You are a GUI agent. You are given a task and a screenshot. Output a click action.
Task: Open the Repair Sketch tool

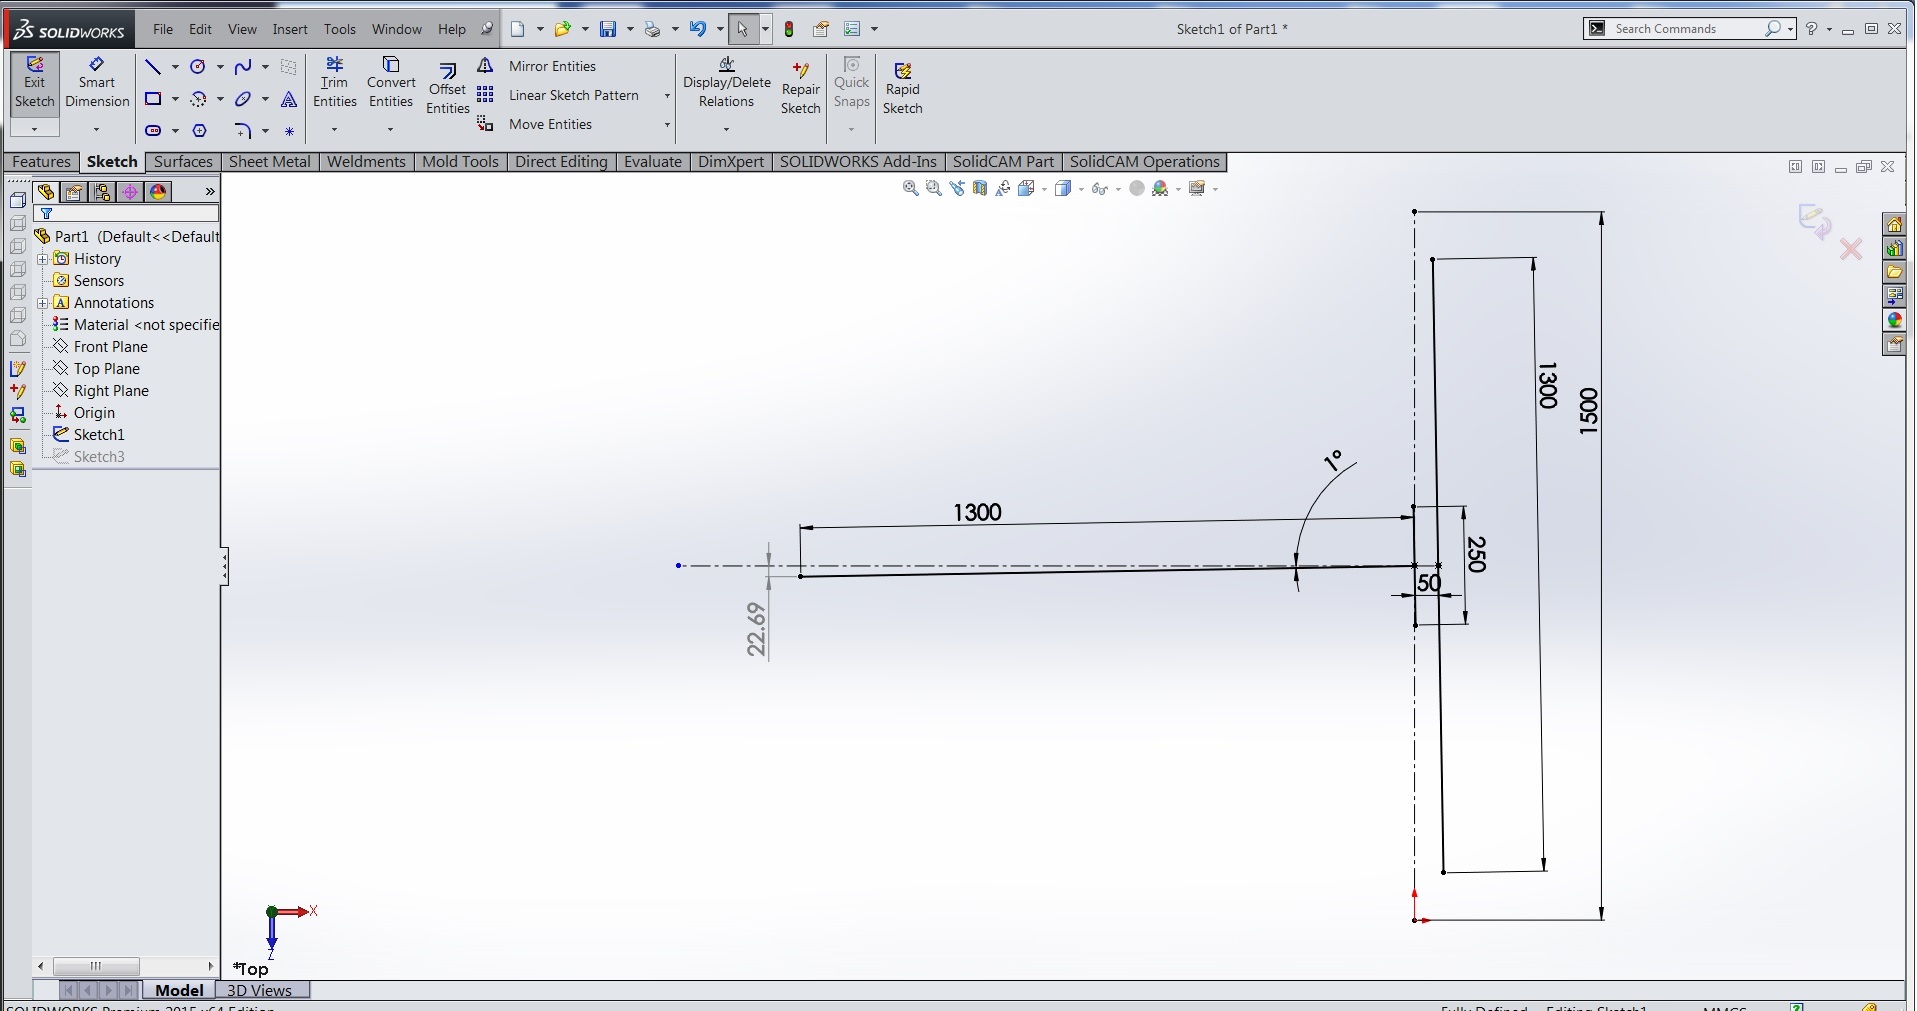point(800,90)
